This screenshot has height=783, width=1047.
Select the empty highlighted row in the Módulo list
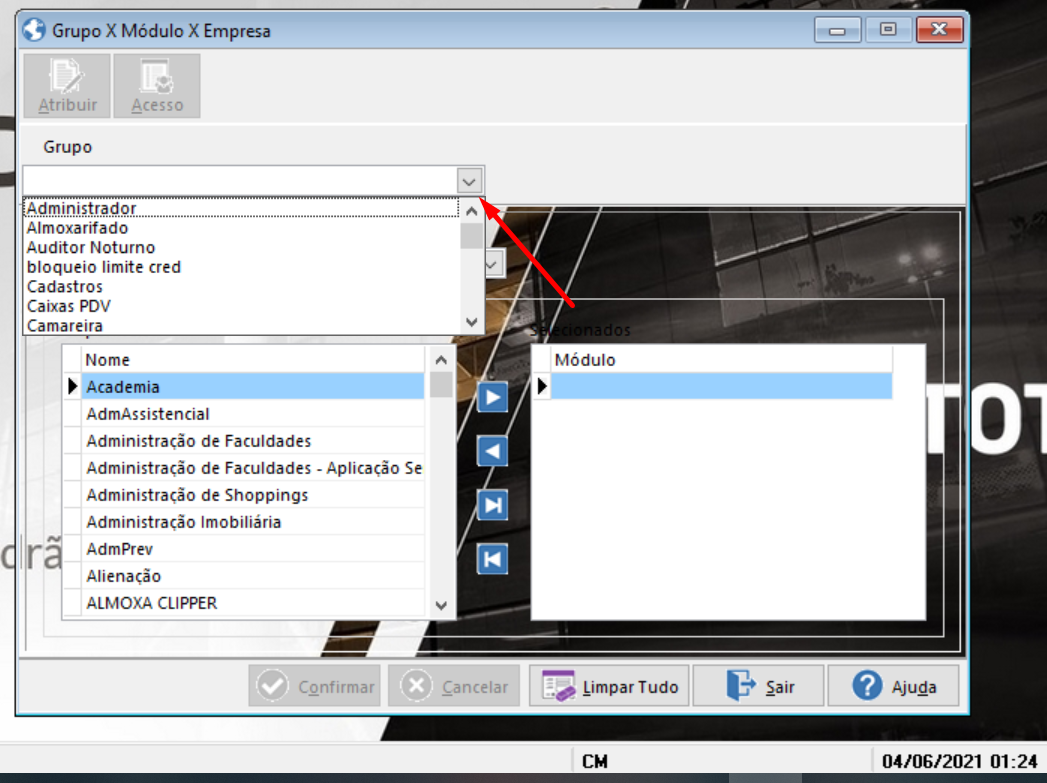722,386
